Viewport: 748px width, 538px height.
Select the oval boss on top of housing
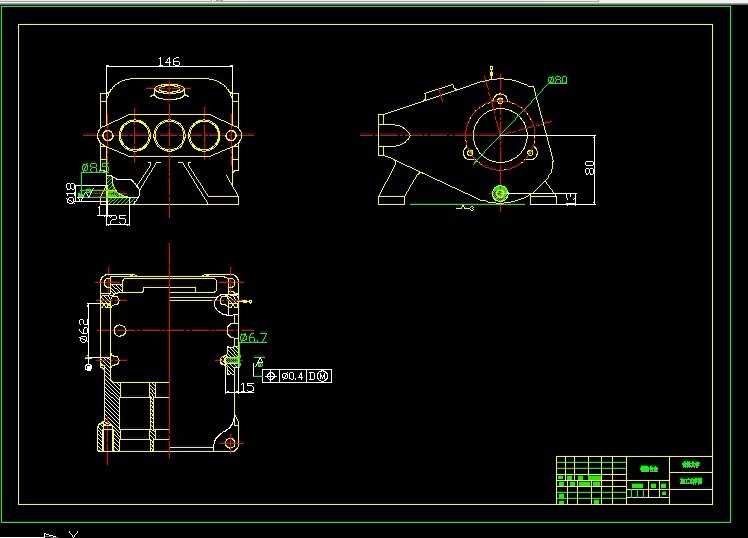click(169, 92)
